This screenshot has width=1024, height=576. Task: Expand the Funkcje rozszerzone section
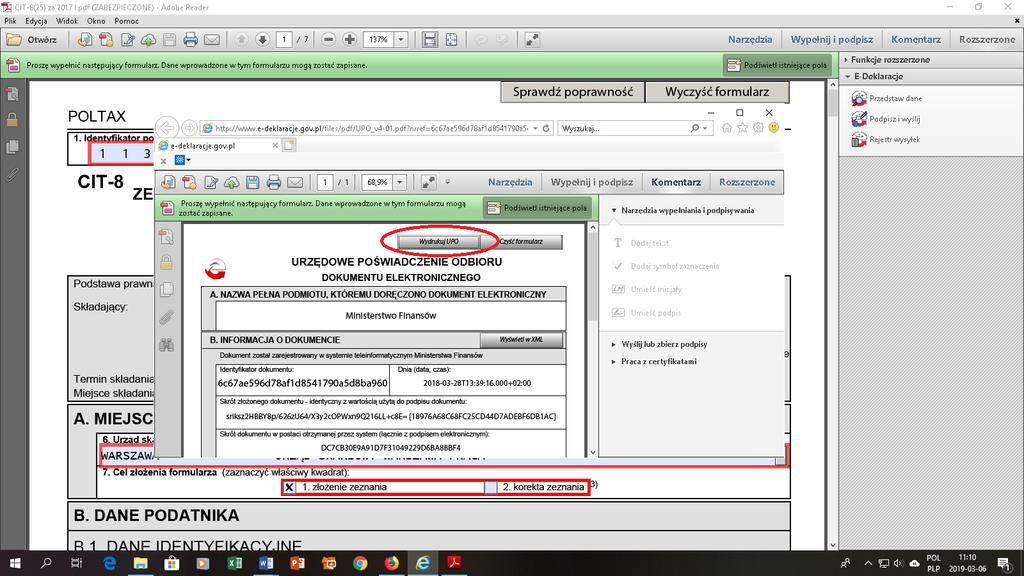click(889, 59)
